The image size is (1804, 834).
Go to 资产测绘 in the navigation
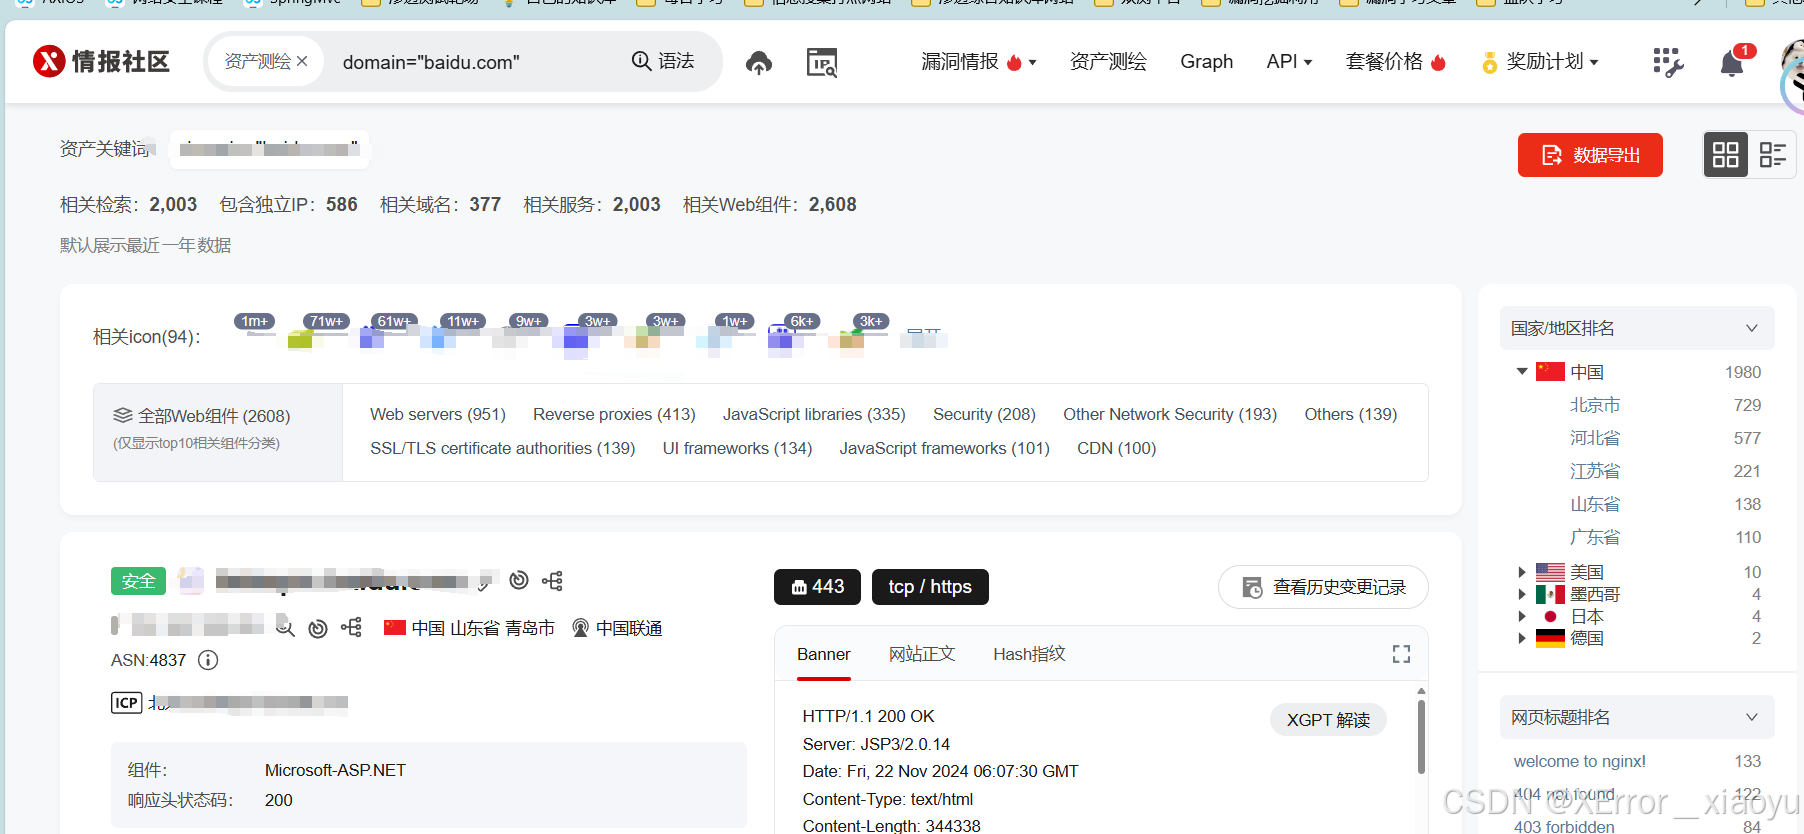[1108, 62]
